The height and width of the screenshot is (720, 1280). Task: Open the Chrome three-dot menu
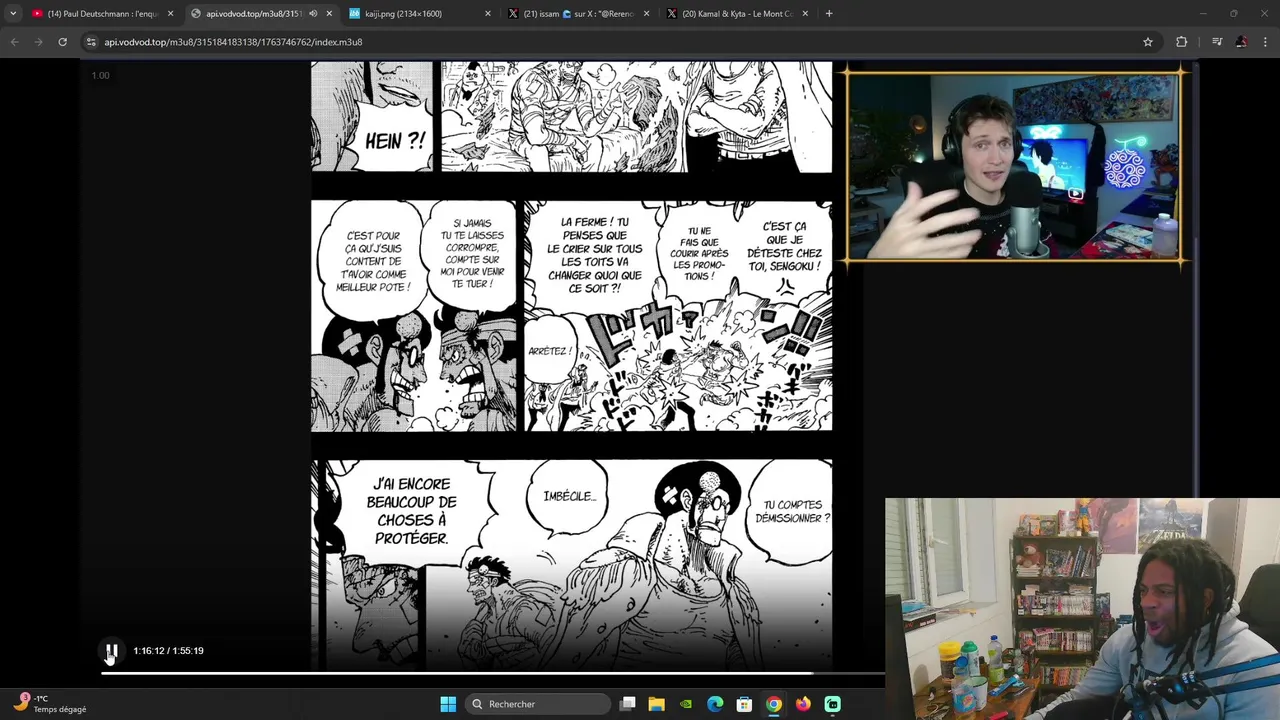1266,42
